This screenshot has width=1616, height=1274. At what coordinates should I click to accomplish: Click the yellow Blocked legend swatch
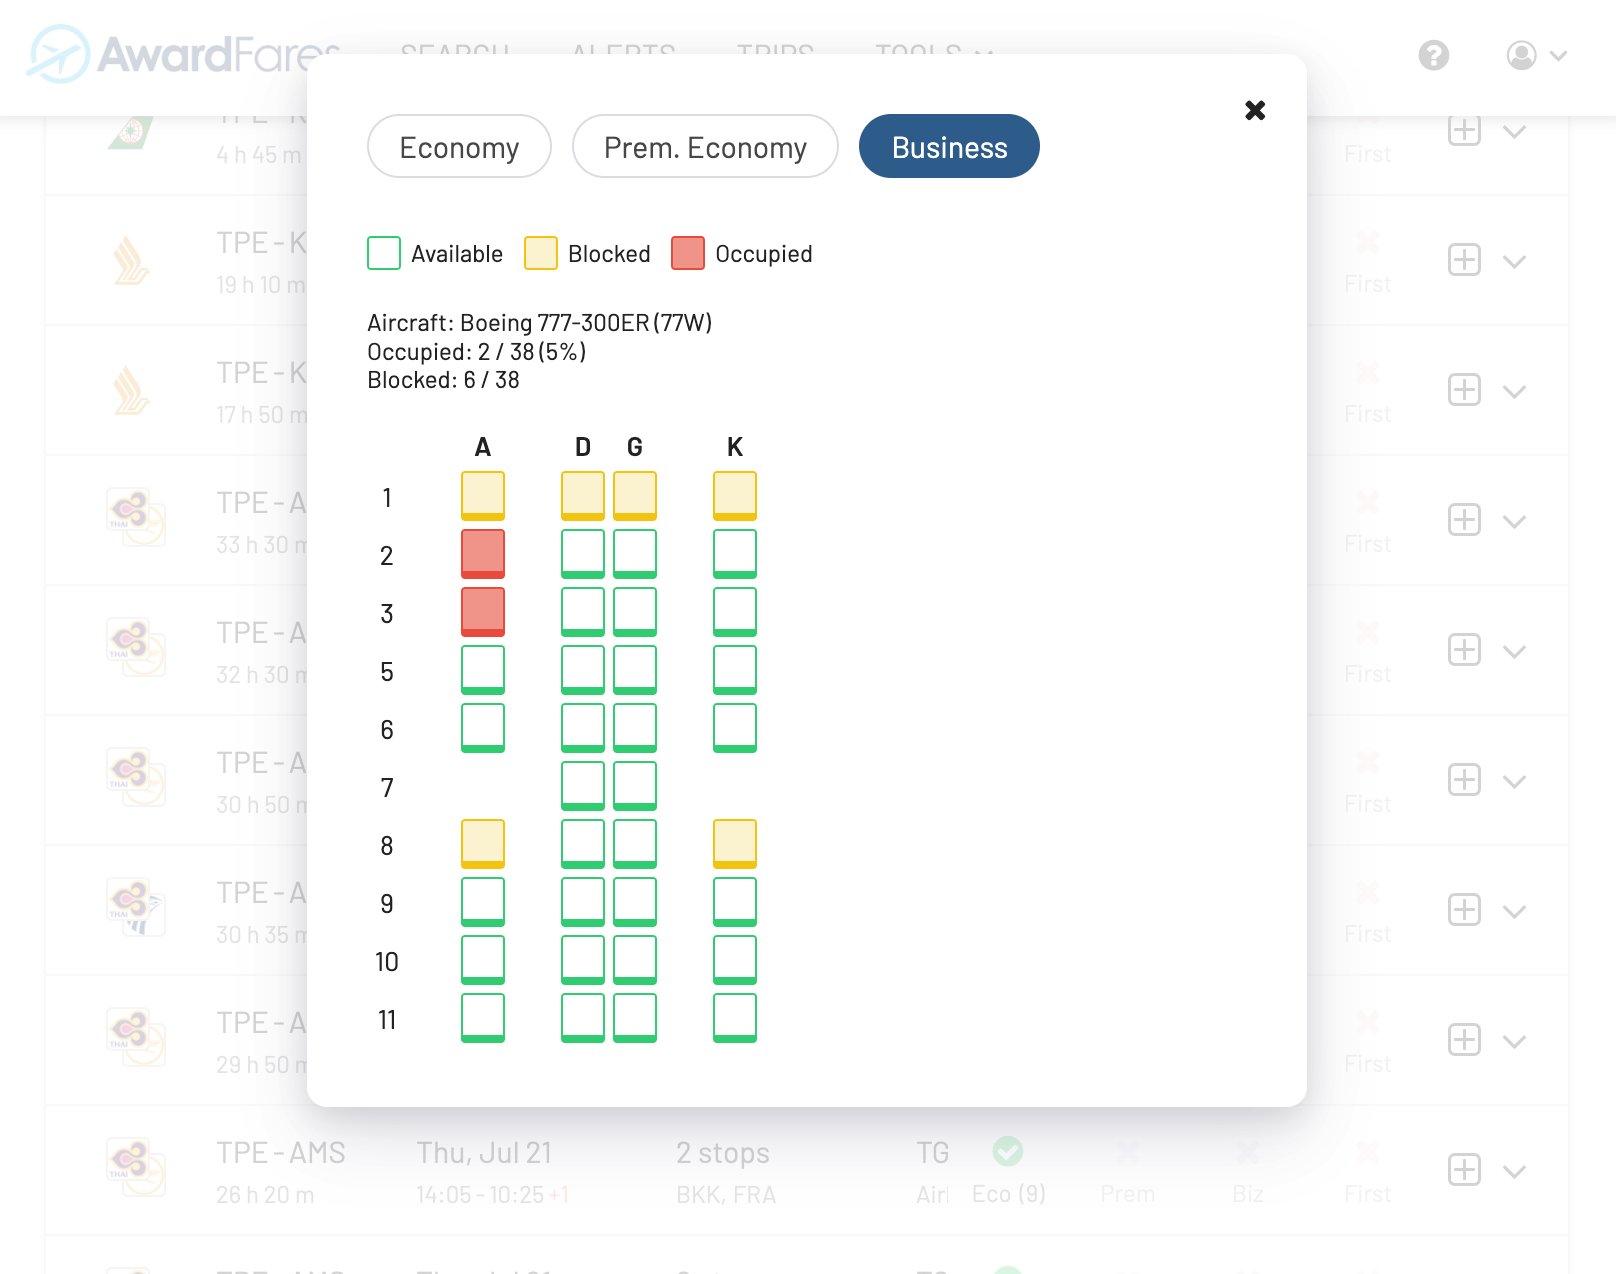pyautogui.click(x=540, y=253)
